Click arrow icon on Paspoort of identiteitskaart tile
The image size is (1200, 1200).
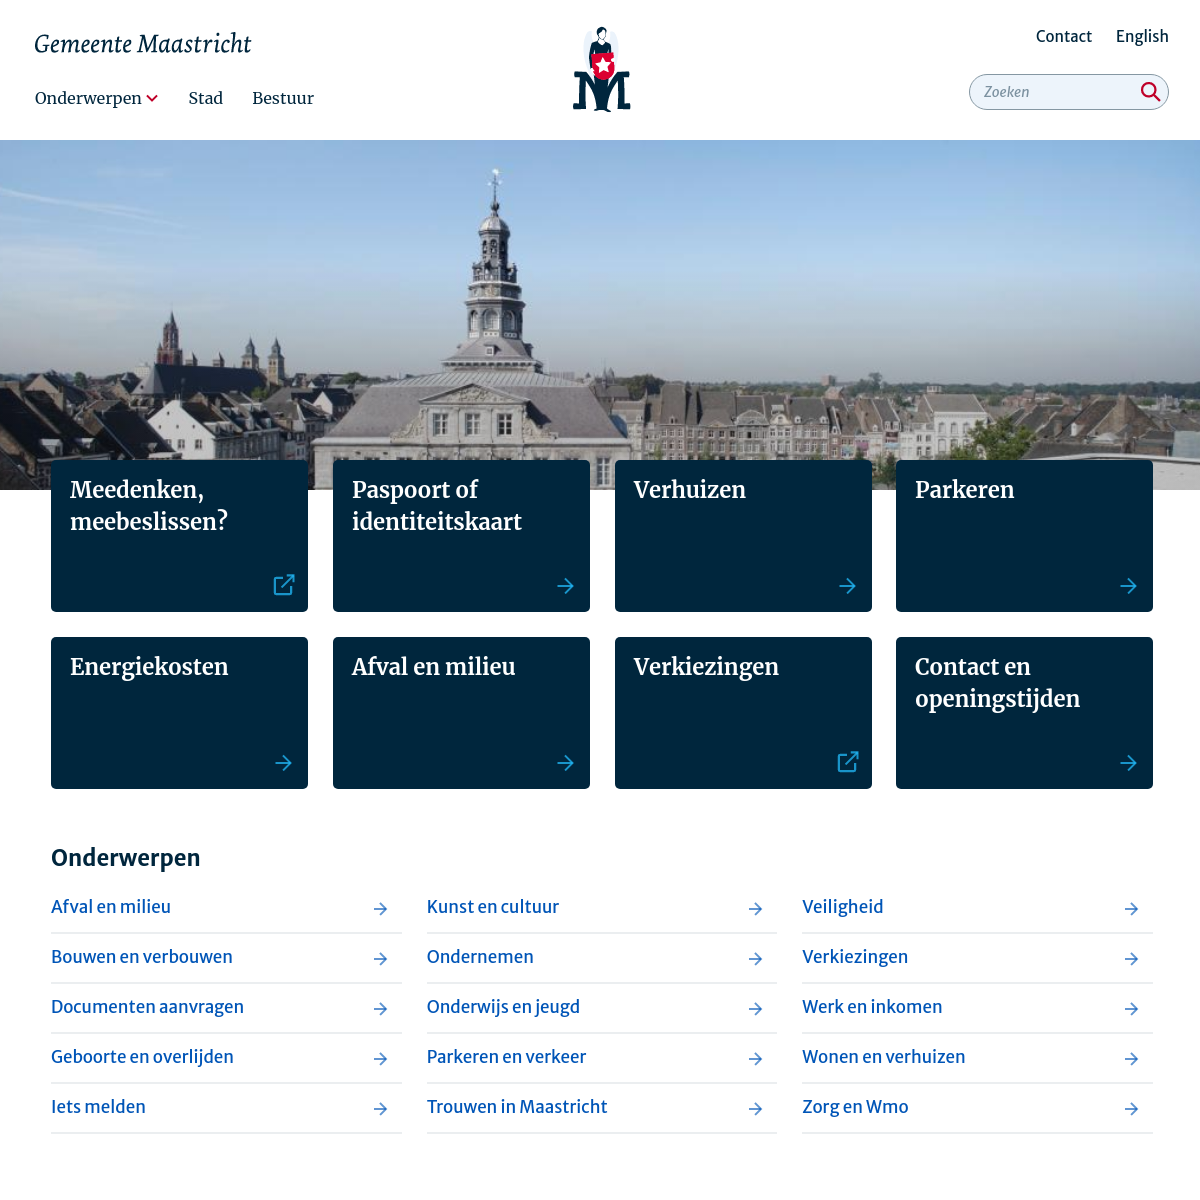click(x=566, y=586)
